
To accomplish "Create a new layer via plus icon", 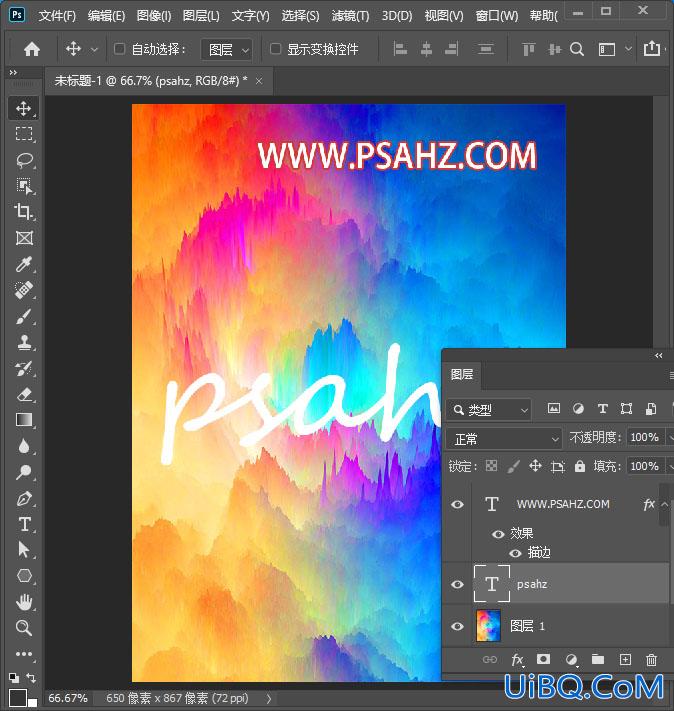I will pos(625,660).
